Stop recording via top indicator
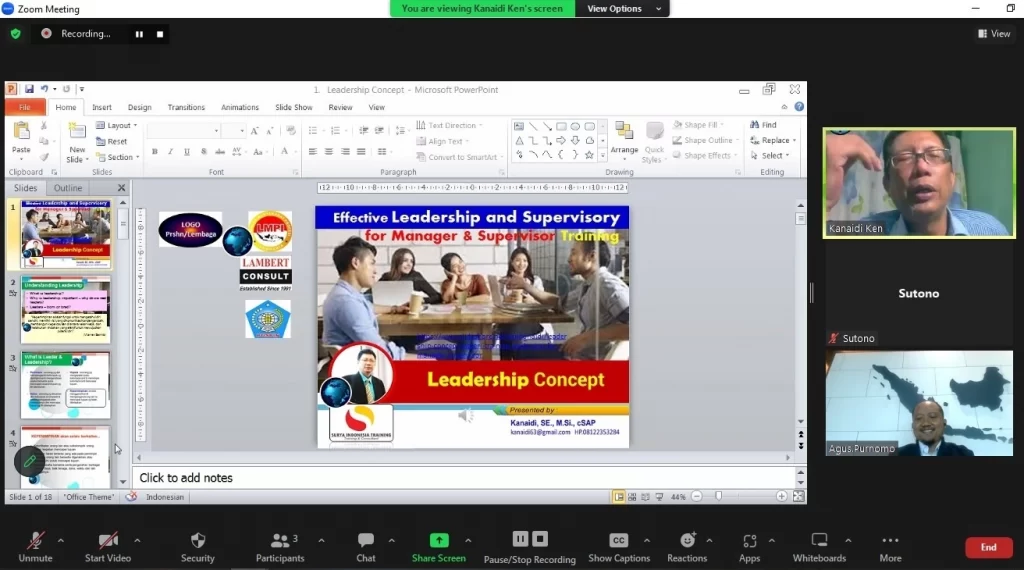The width and height of the screenshot is (1024, 570). click(x=160, y=34)
